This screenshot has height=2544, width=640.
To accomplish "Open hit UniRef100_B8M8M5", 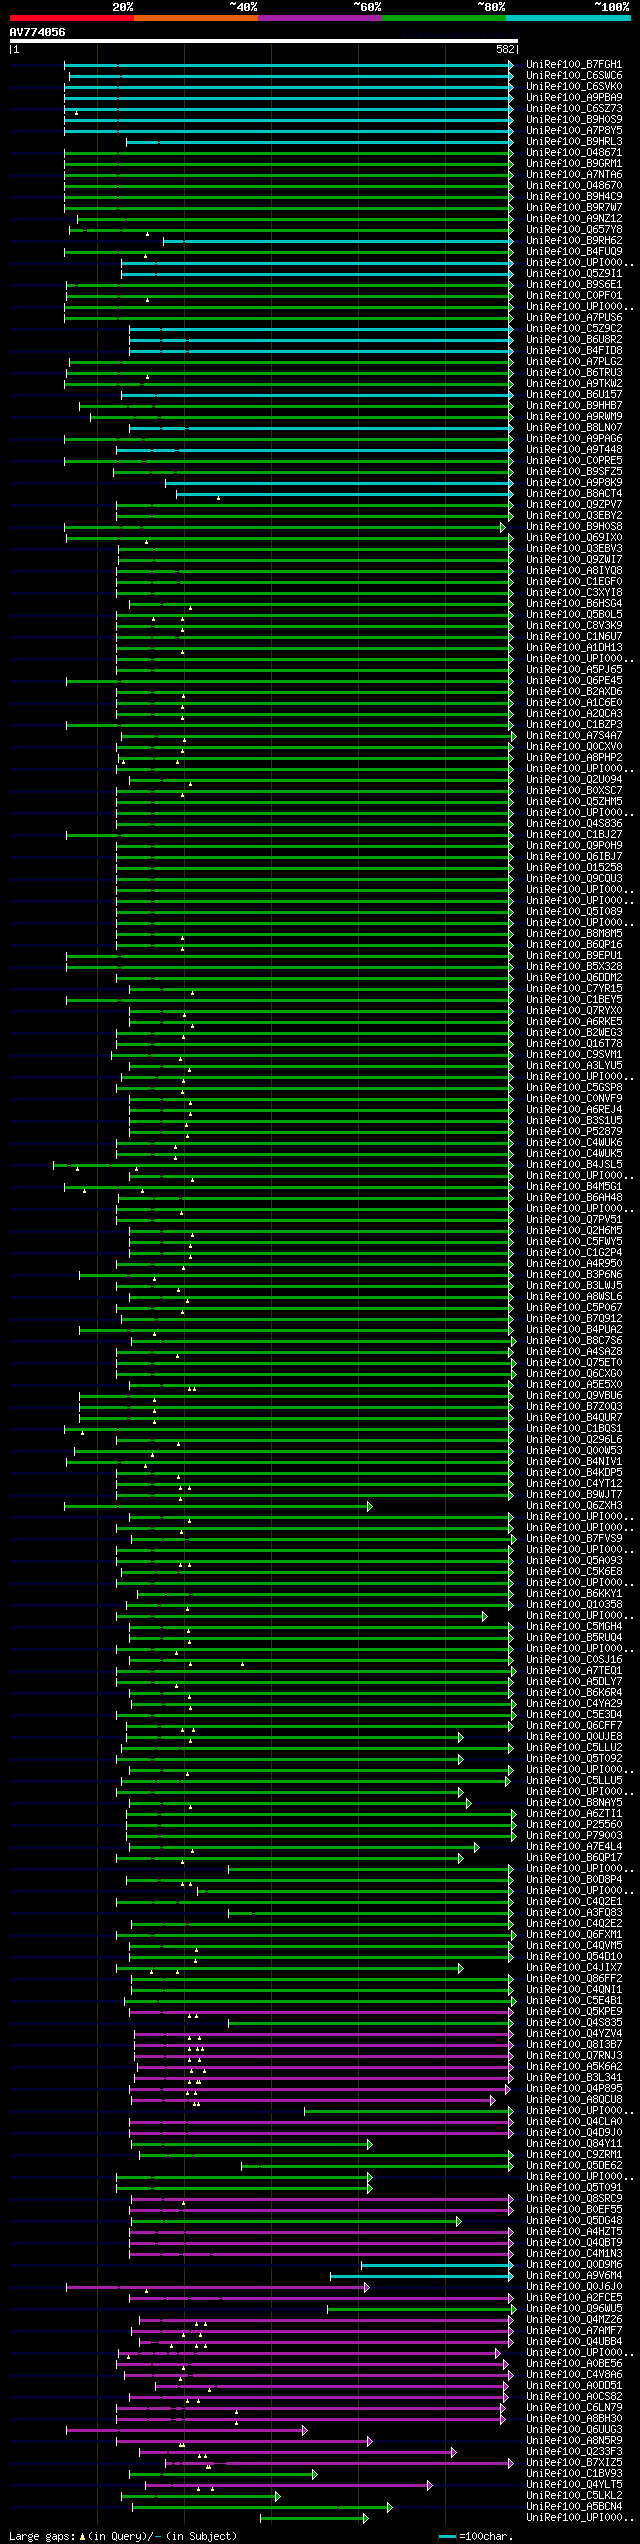I will [574, 934].
